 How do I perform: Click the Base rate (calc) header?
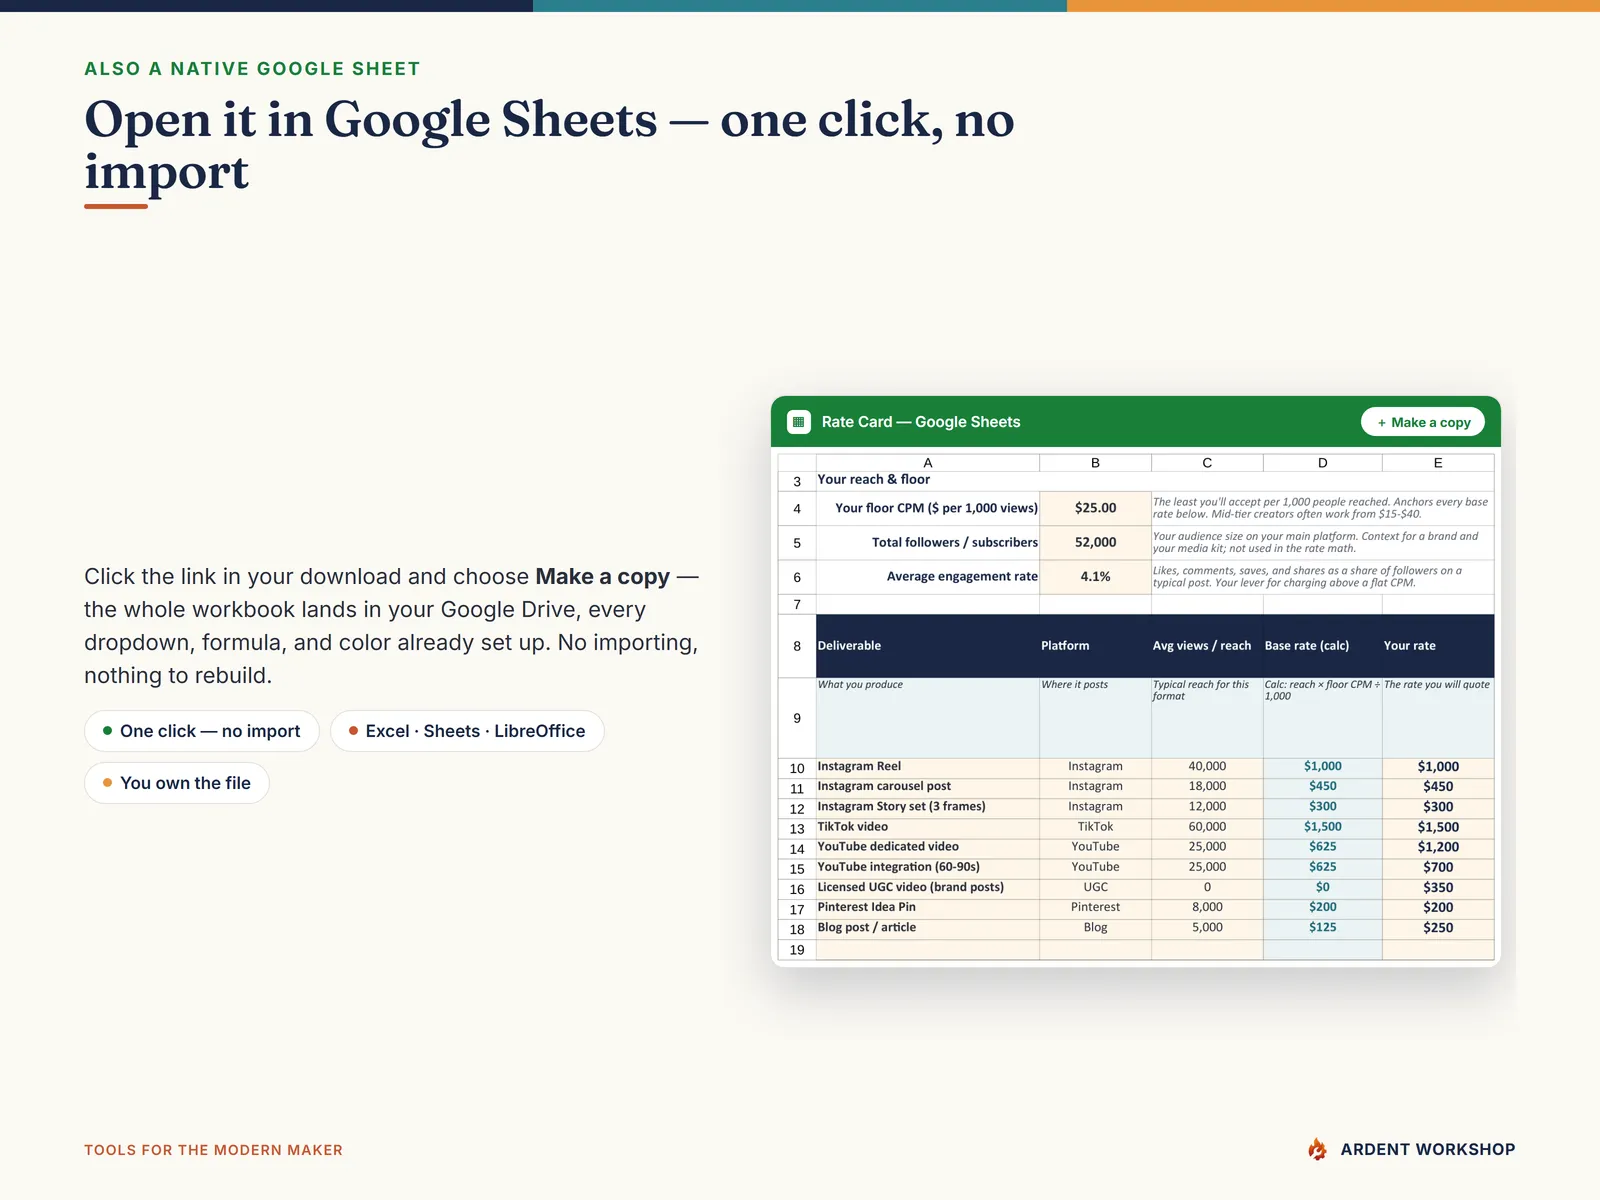coord(1322,646)
